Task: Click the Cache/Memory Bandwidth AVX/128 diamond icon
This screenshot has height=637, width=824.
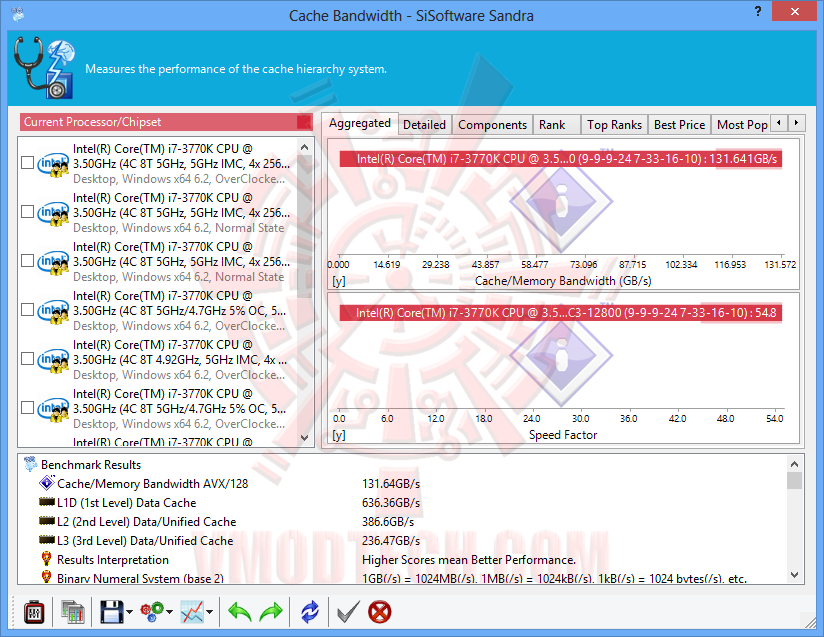Action: click(x=47, y=482)
